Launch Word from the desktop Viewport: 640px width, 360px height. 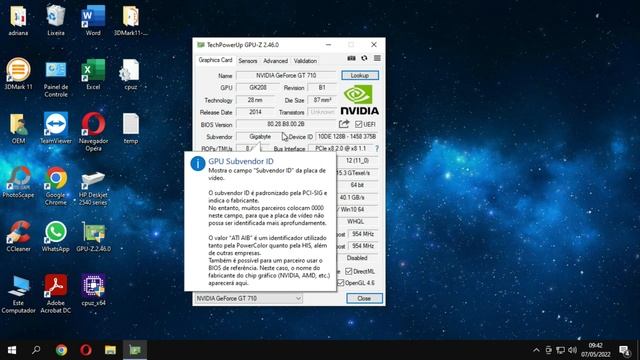click(93, 20)
